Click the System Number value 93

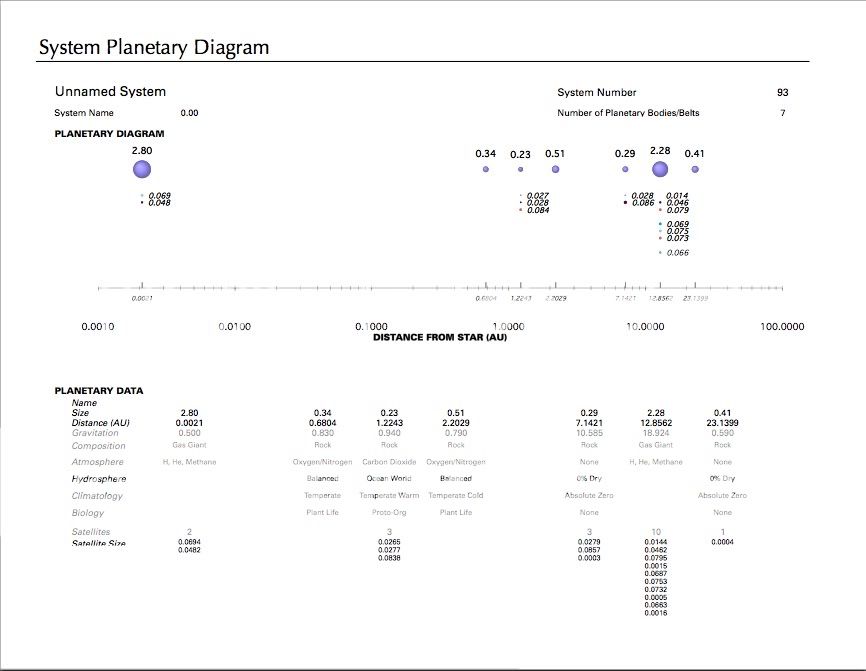coord(783,91)
